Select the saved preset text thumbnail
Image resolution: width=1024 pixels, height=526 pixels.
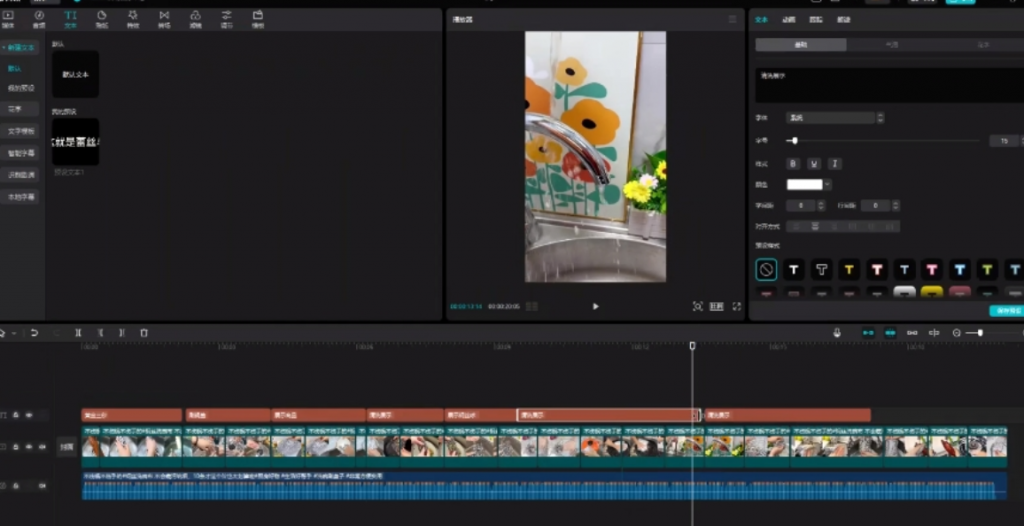click(76, 142)
